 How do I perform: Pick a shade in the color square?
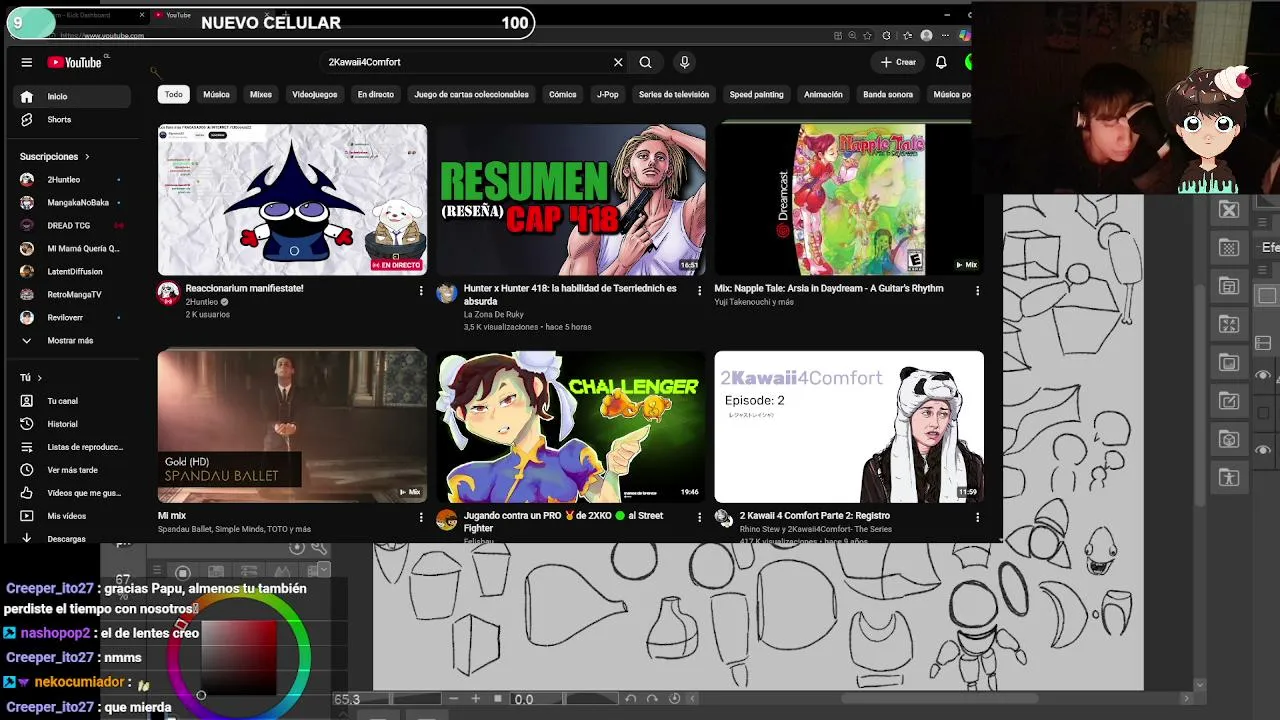239,658
